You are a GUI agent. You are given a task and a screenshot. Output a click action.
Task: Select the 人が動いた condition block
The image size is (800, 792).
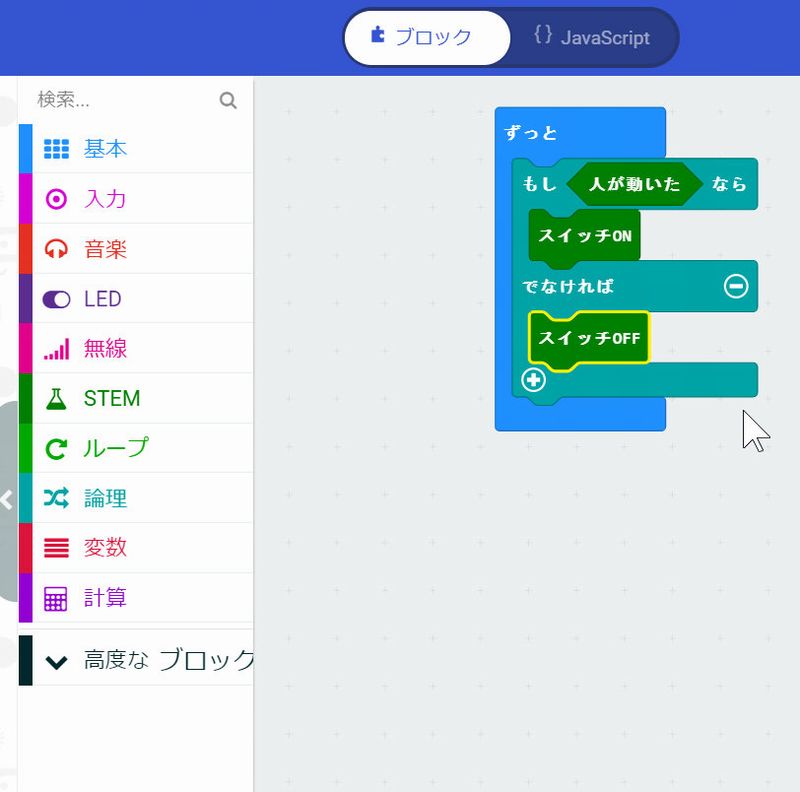point(634,184)
